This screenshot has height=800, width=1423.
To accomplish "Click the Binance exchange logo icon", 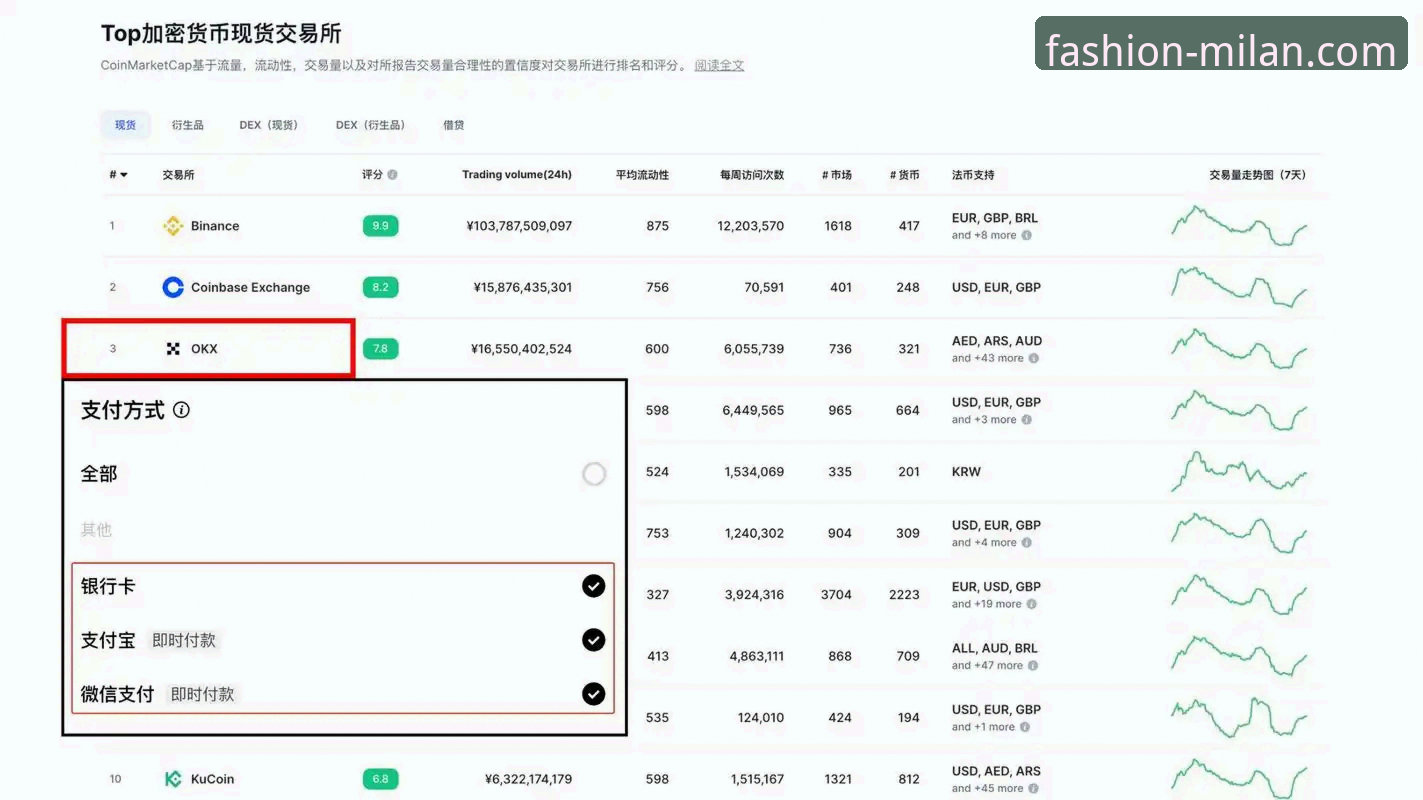I will click(173, 226).
